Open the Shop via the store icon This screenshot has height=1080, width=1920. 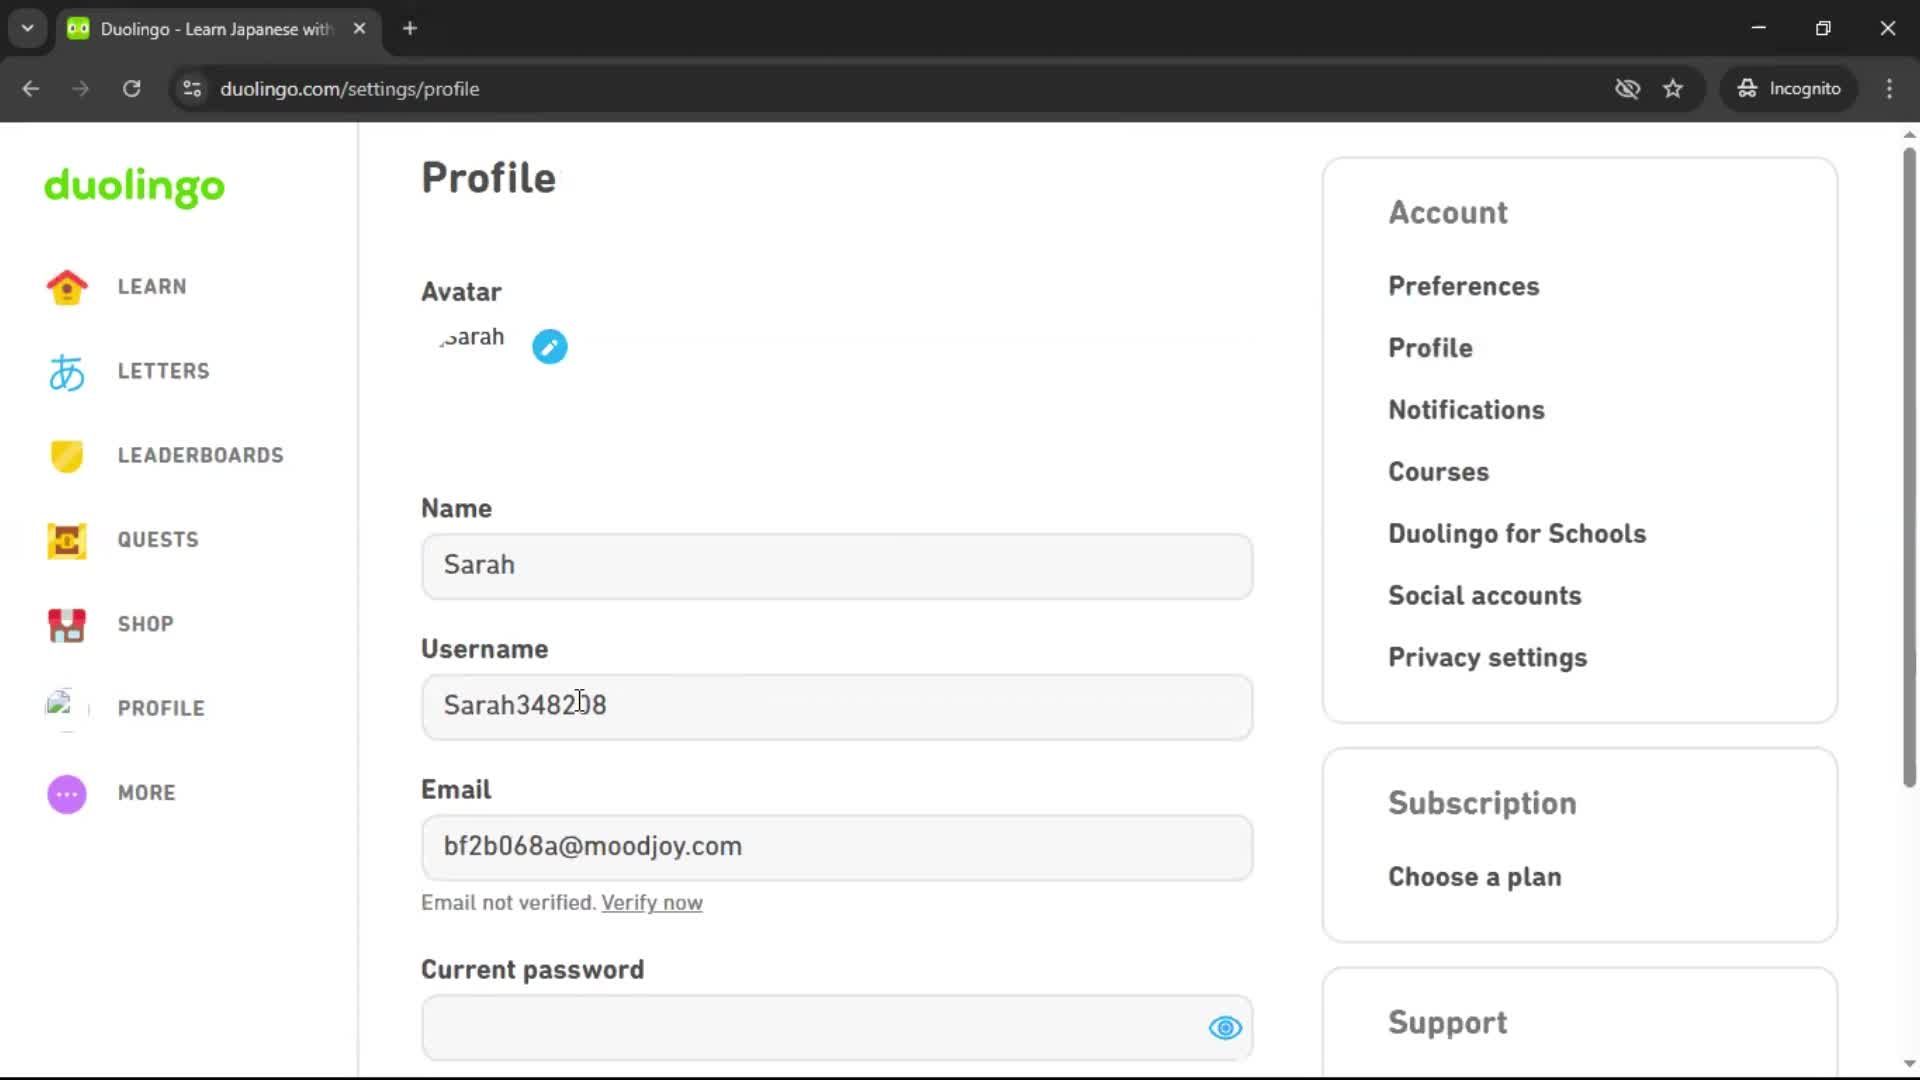[66, 625]
